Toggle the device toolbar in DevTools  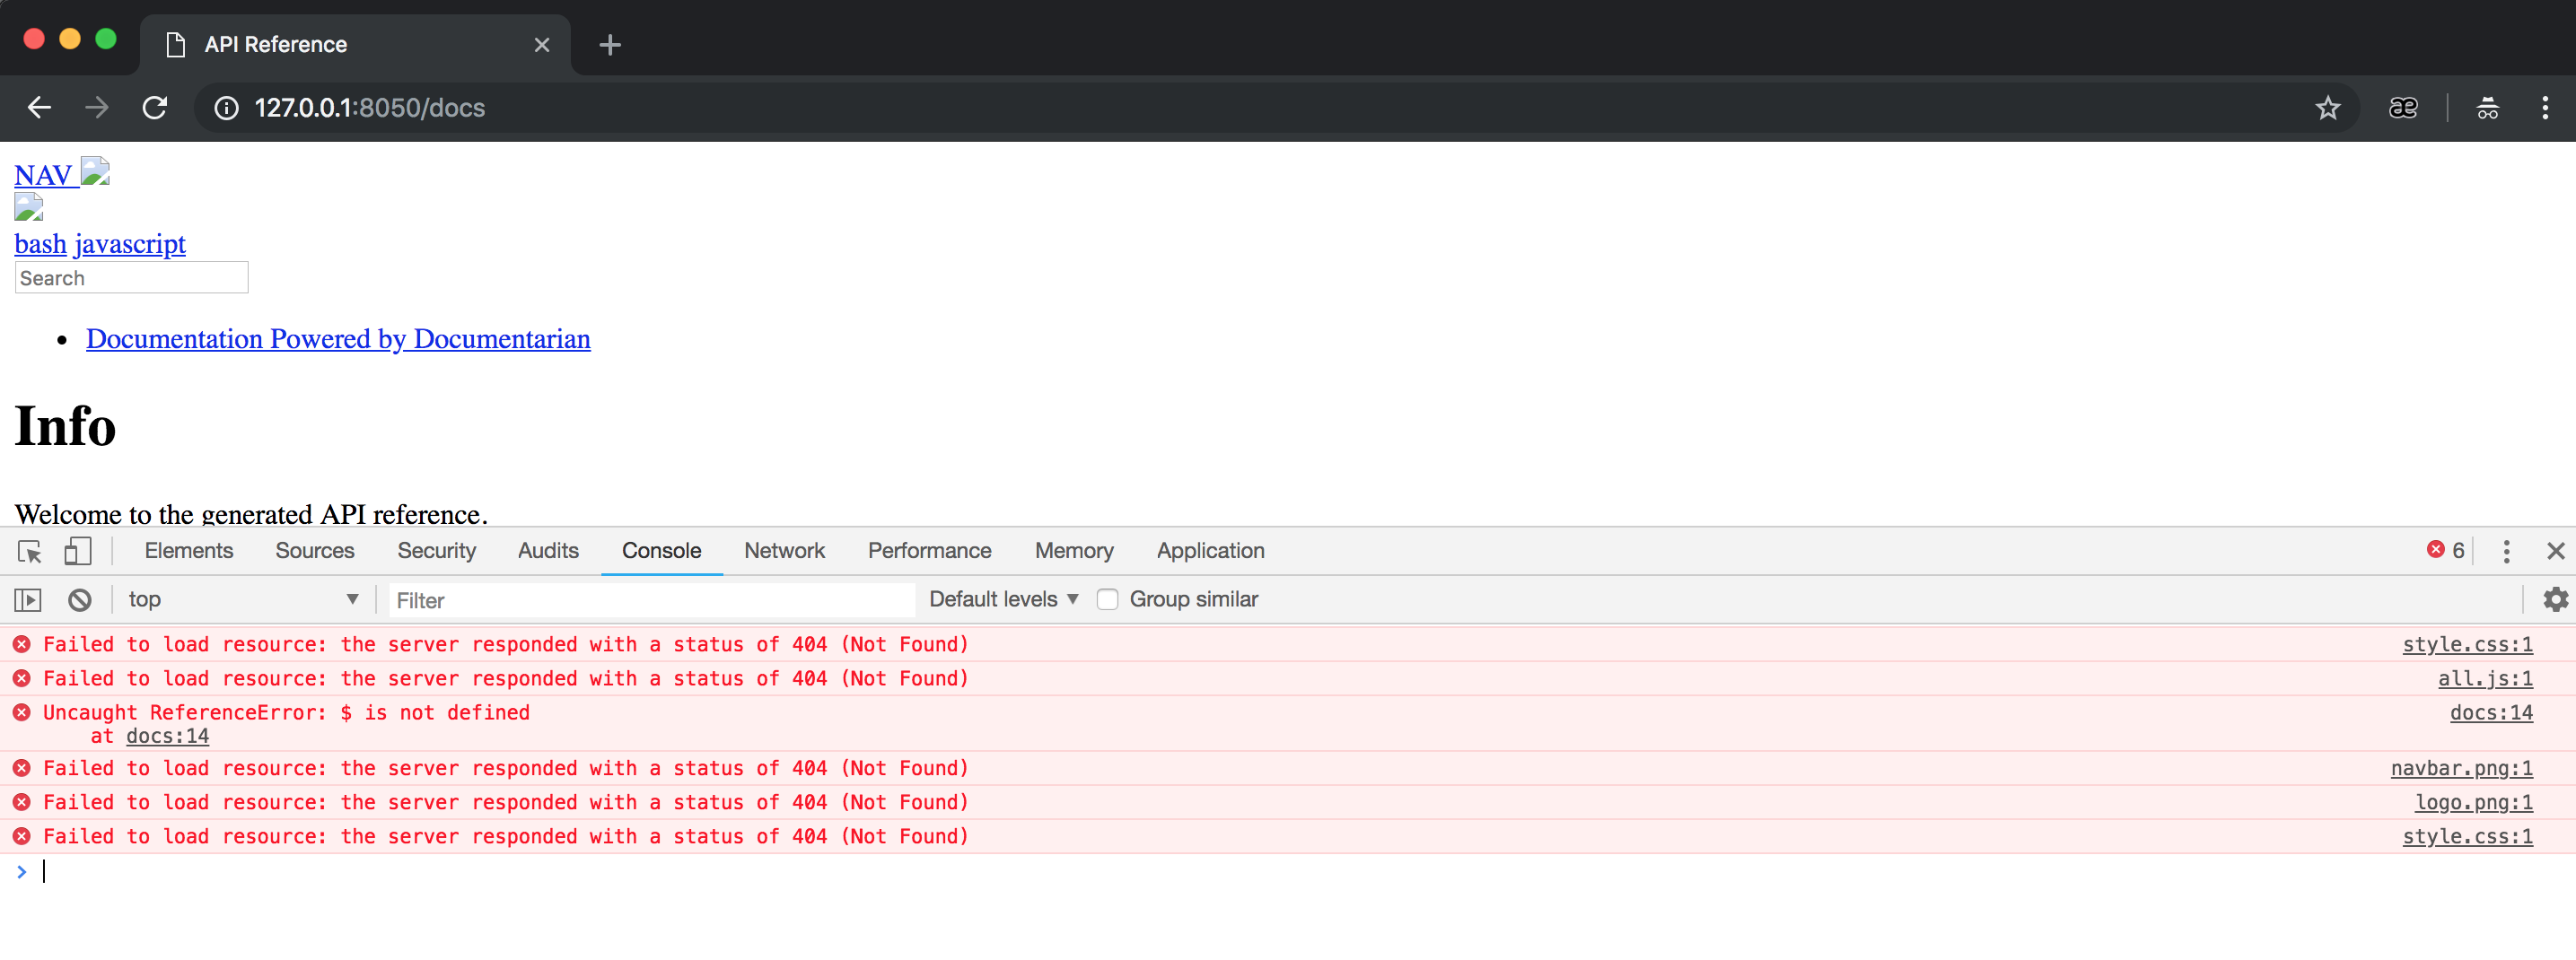pyautogui.click(x=77, y=551)
